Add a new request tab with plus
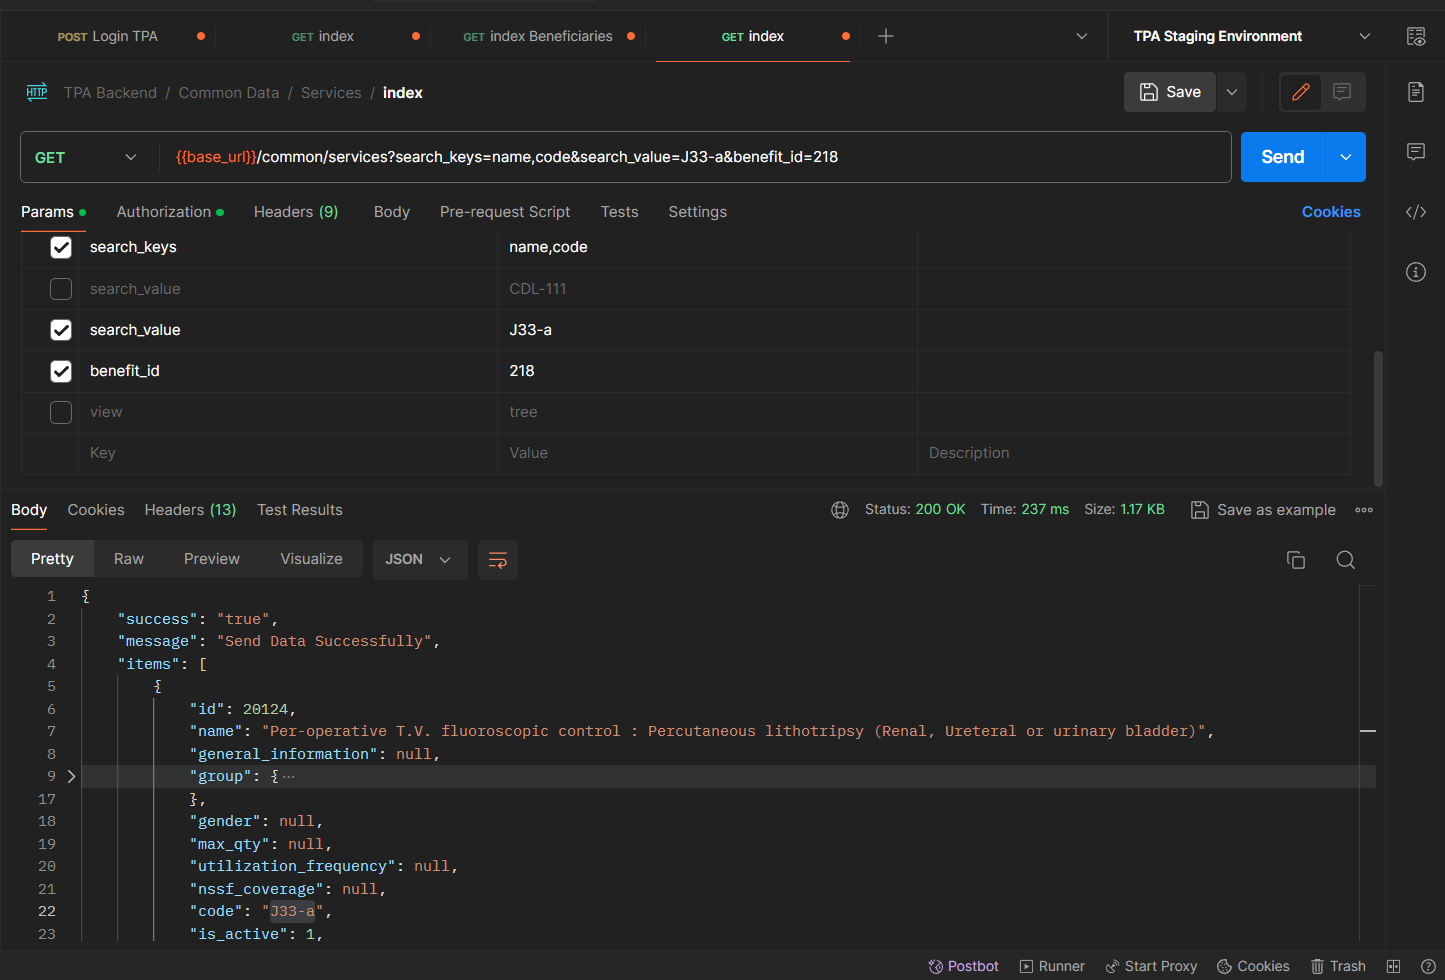Viewport: 1445px width, 980px height. coord(885,36)
